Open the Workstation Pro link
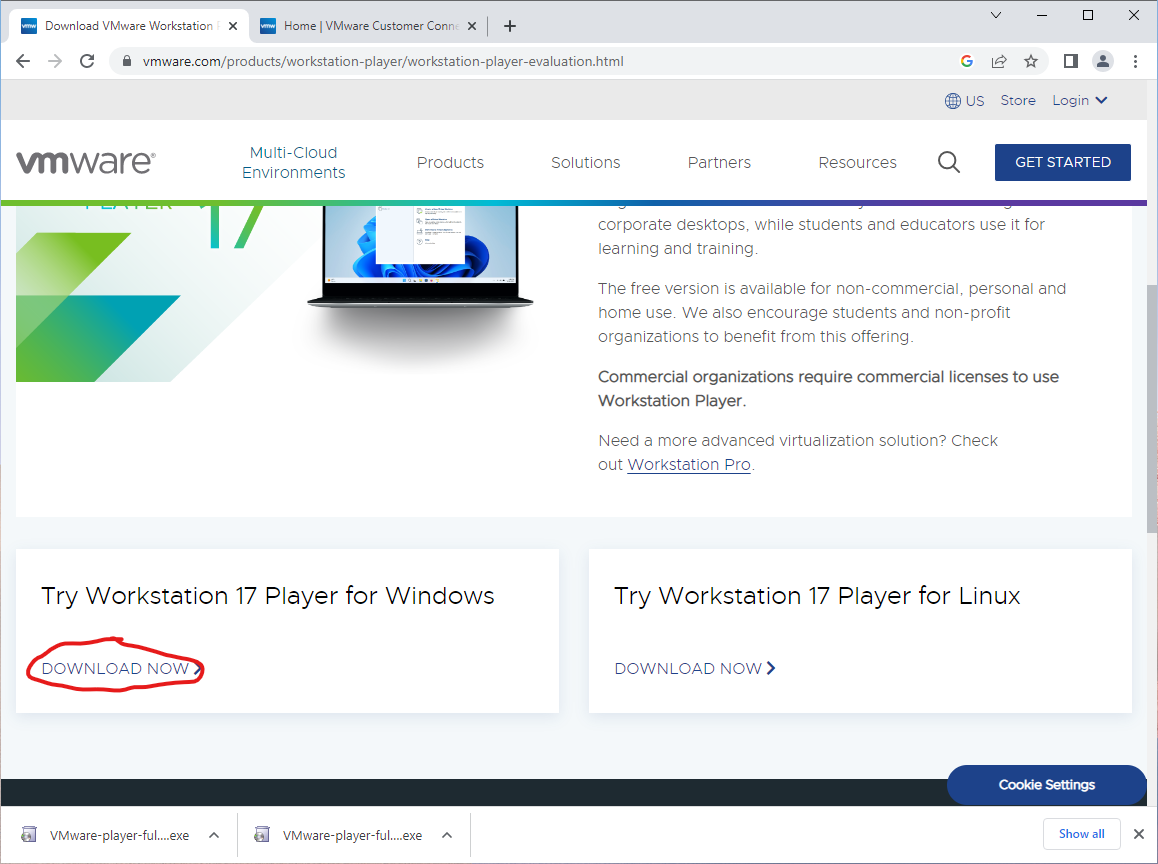Screen dimensions: 1158x864 (x=688, y=464)
